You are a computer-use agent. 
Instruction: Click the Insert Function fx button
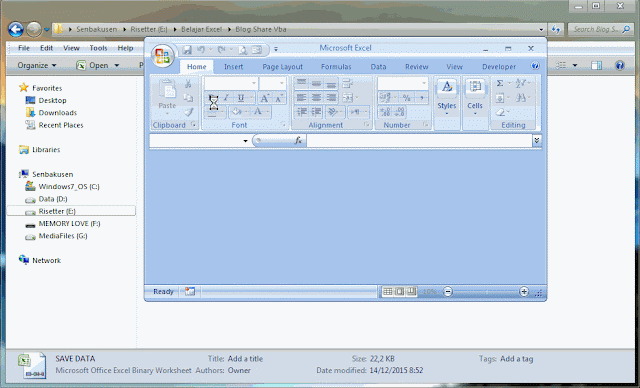(298, 140)
